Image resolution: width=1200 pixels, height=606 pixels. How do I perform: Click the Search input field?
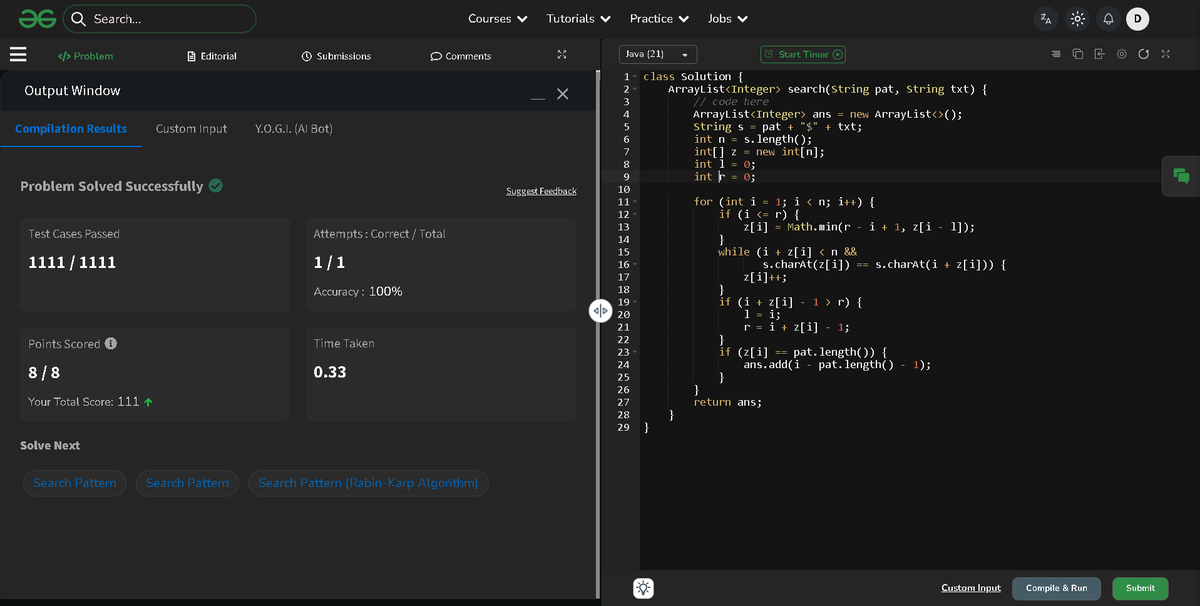point(160,19)
